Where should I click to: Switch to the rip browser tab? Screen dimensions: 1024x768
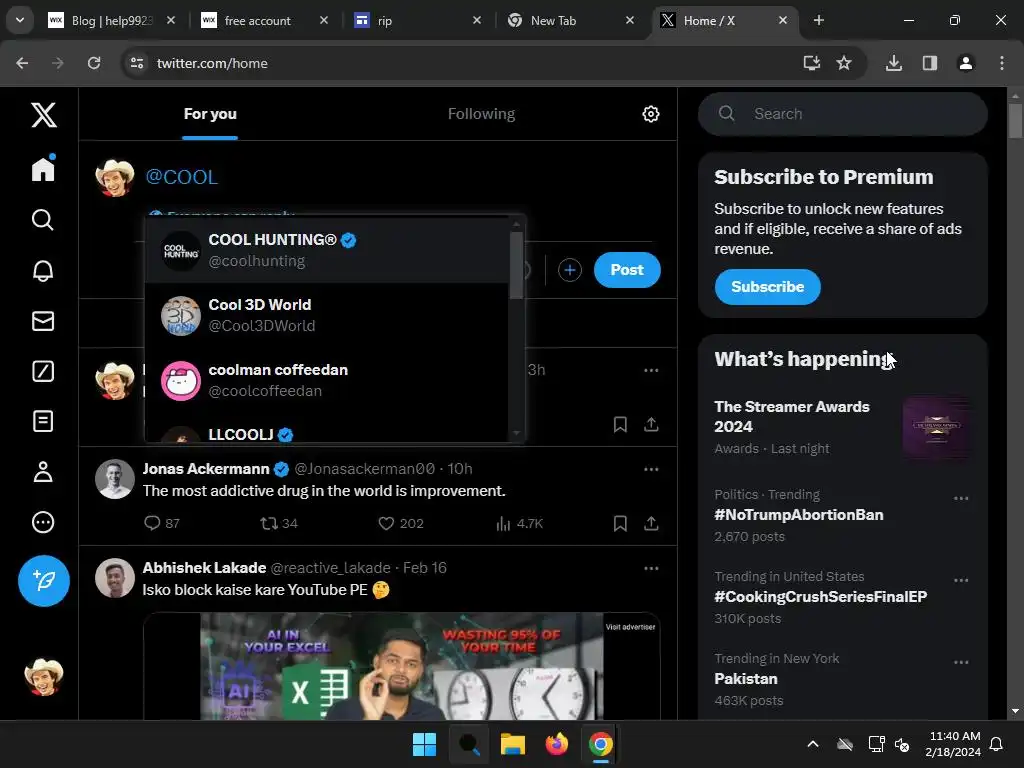coord(418,20)
